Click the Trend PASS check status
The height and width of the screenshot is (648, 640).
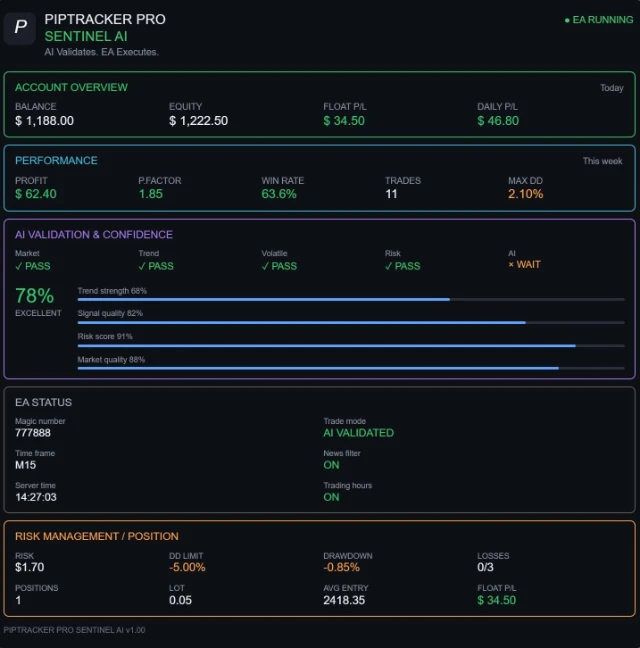coord(156,266)
